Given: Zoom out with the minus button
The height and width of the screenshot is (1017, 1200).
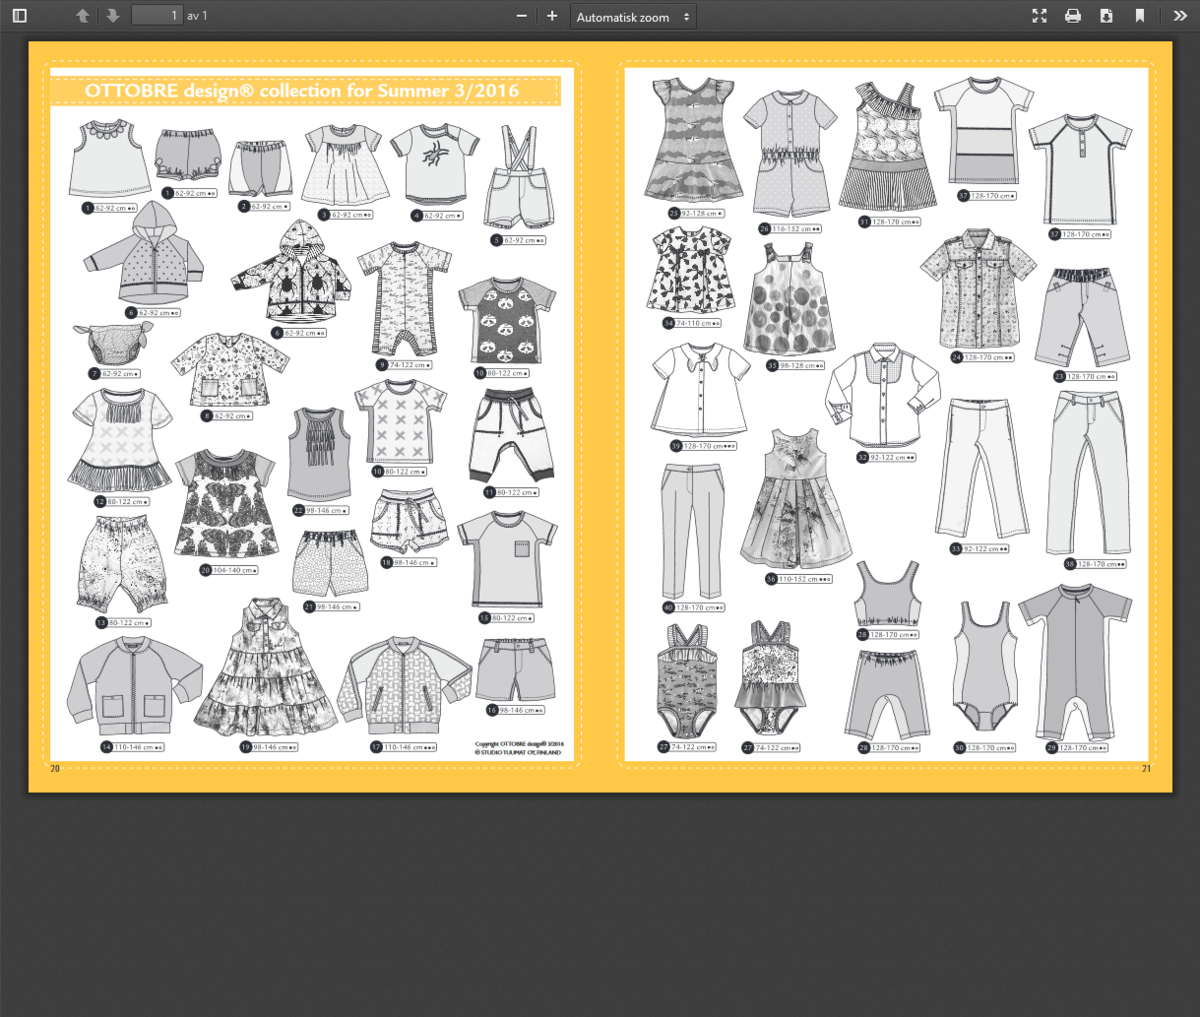Looking at the screenshot, I should pos(521,16).
